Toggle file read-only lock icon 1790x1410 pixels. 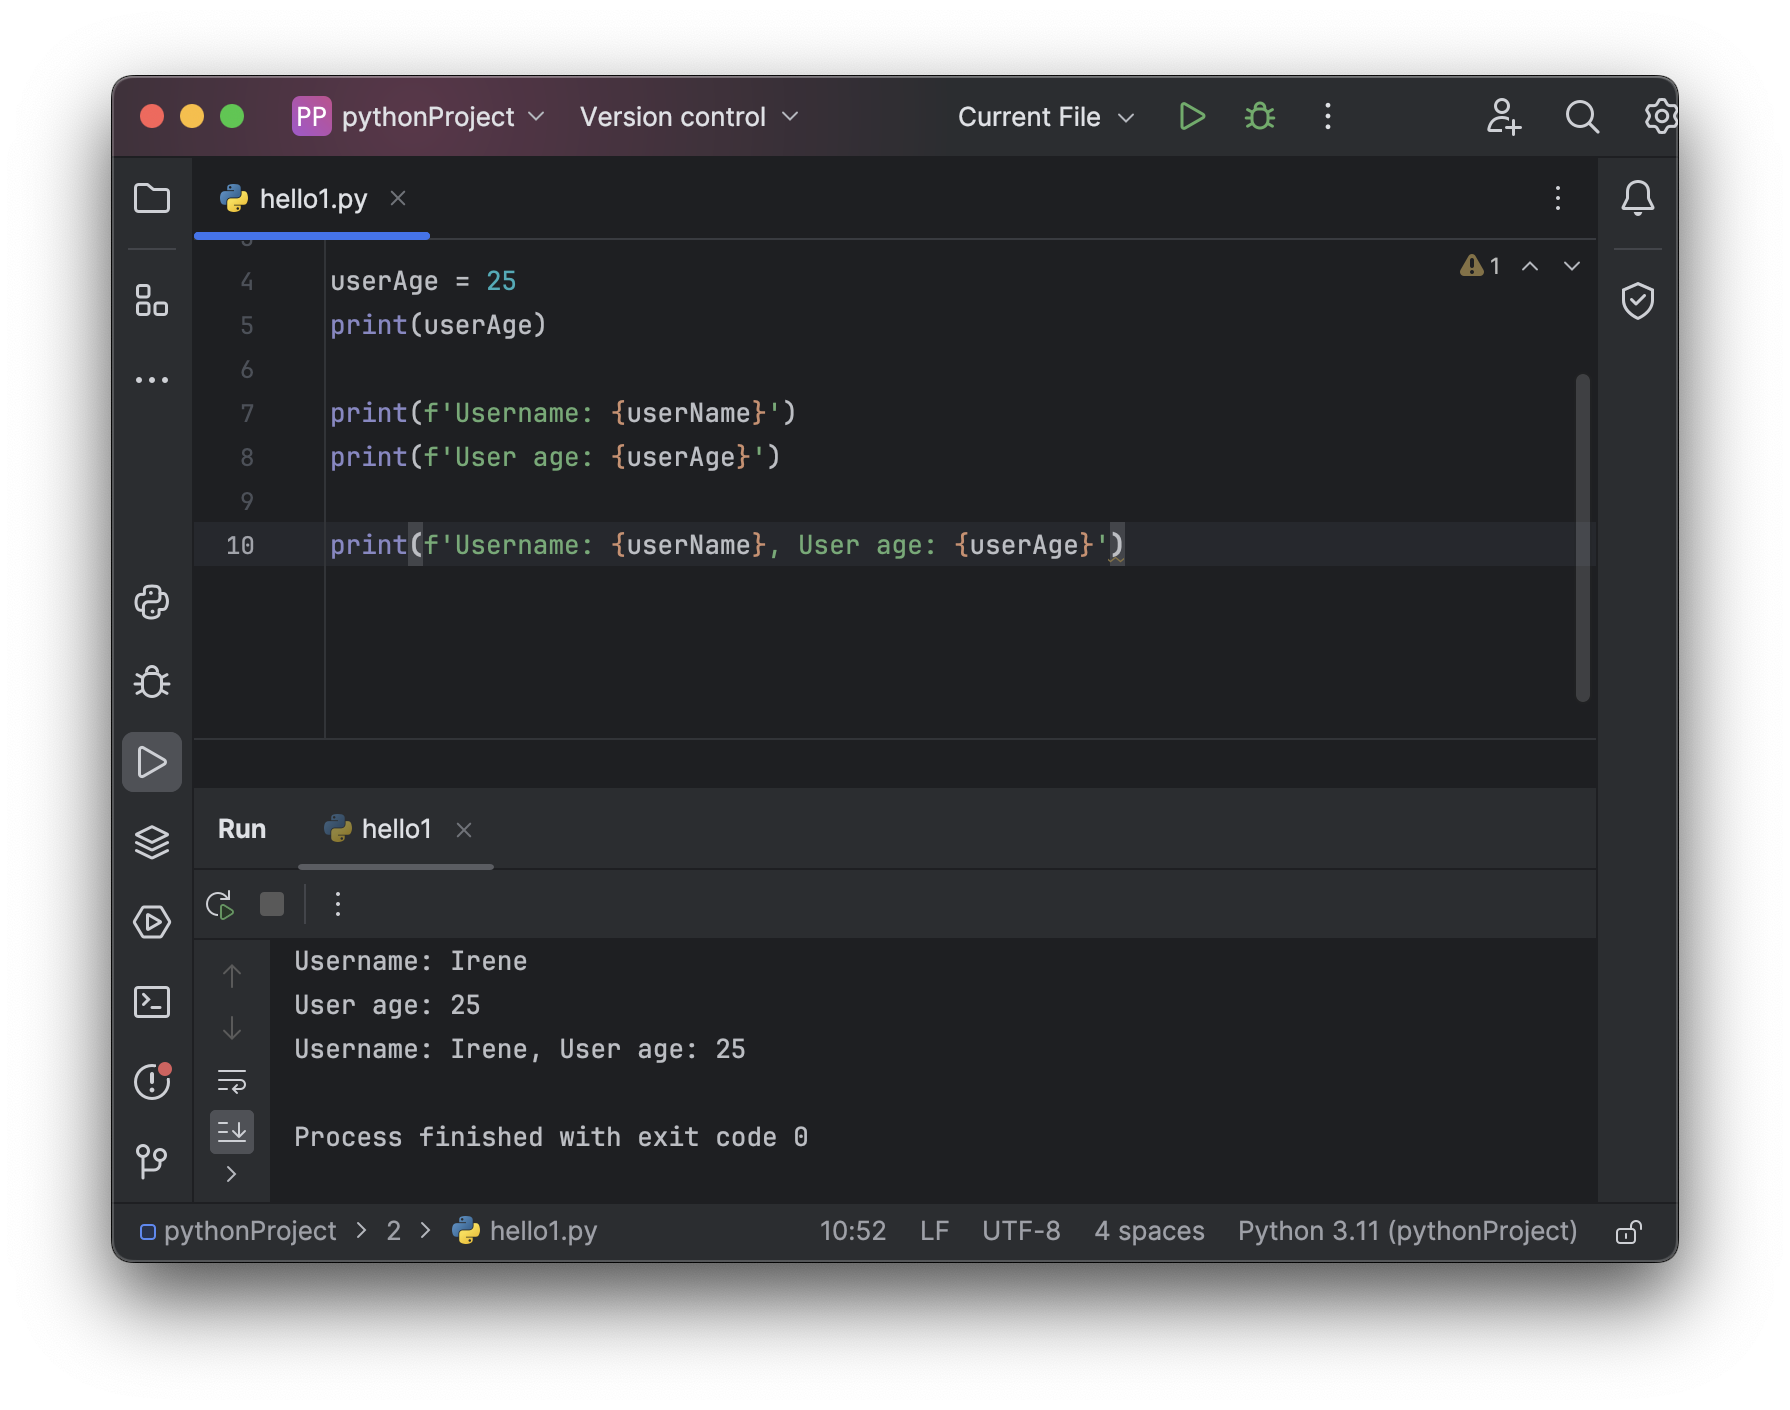tap(1629, 1232)
